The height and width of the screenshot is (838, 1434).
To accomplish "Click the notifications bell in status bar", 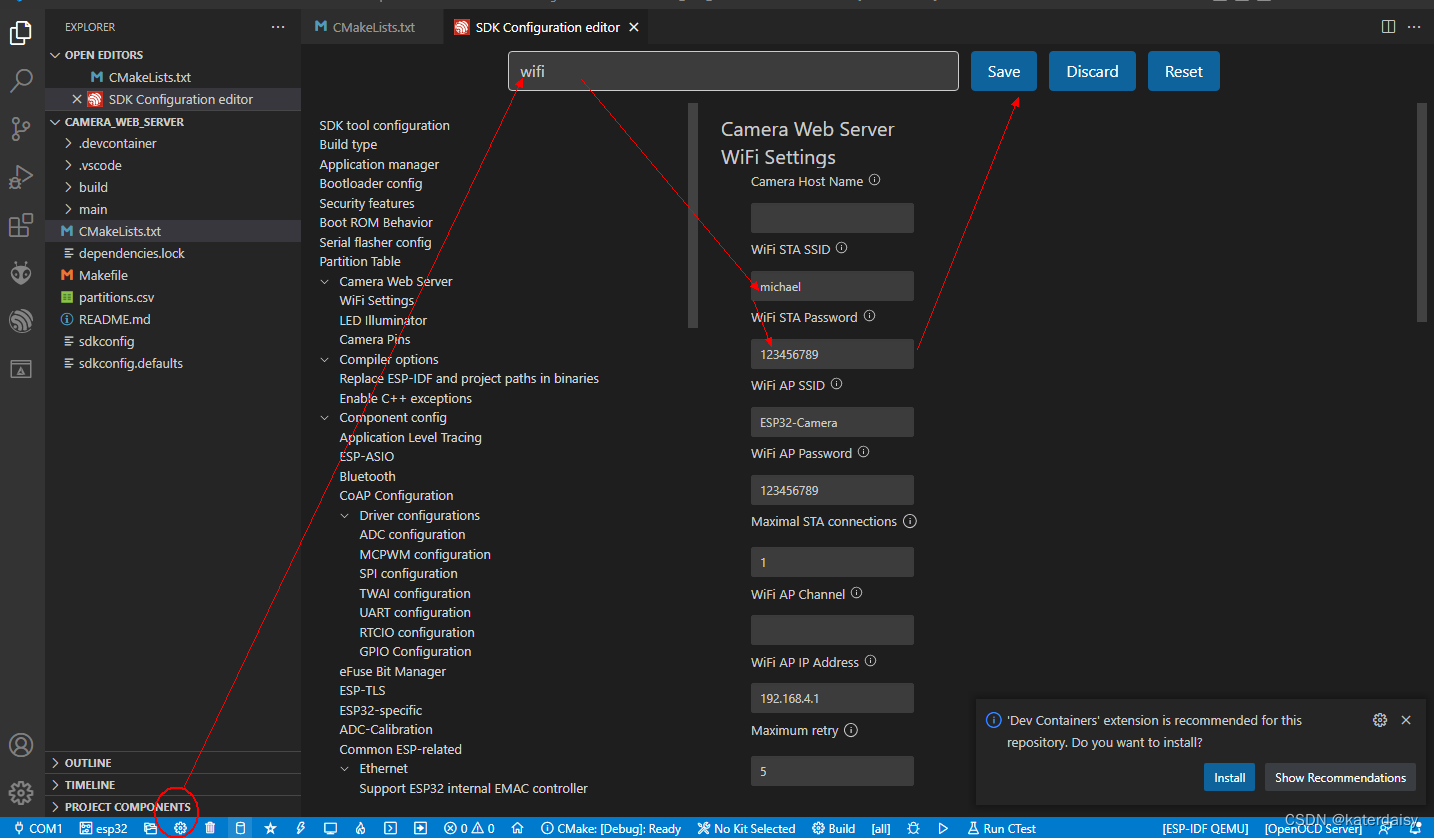I will (1414, 828).
